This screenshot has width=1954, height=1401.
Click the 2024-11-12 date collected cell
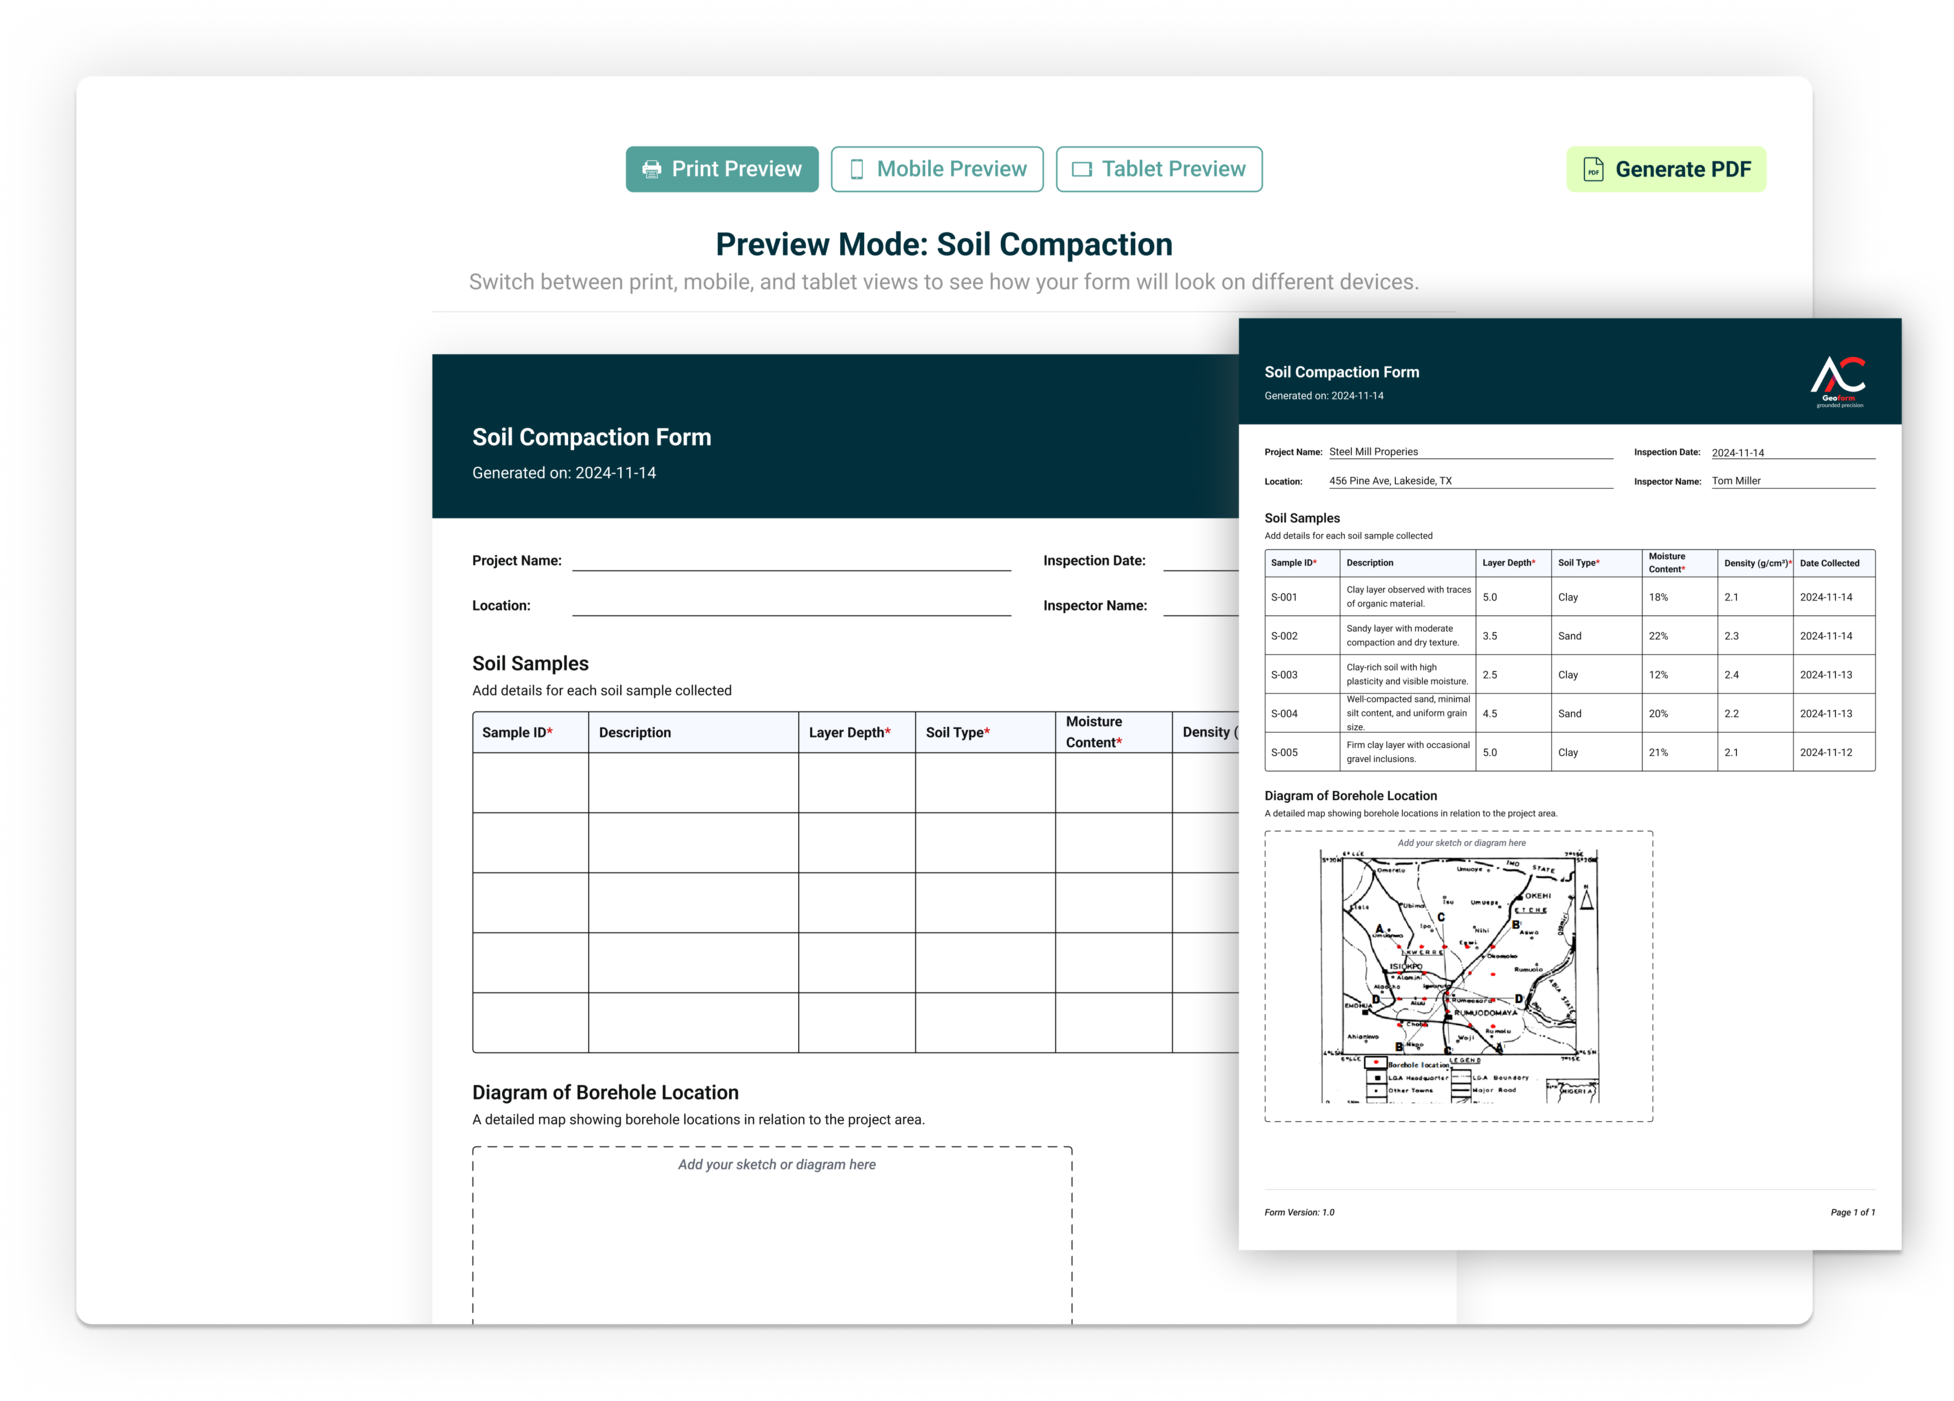pyautogui.click(x=1833, y=752)
